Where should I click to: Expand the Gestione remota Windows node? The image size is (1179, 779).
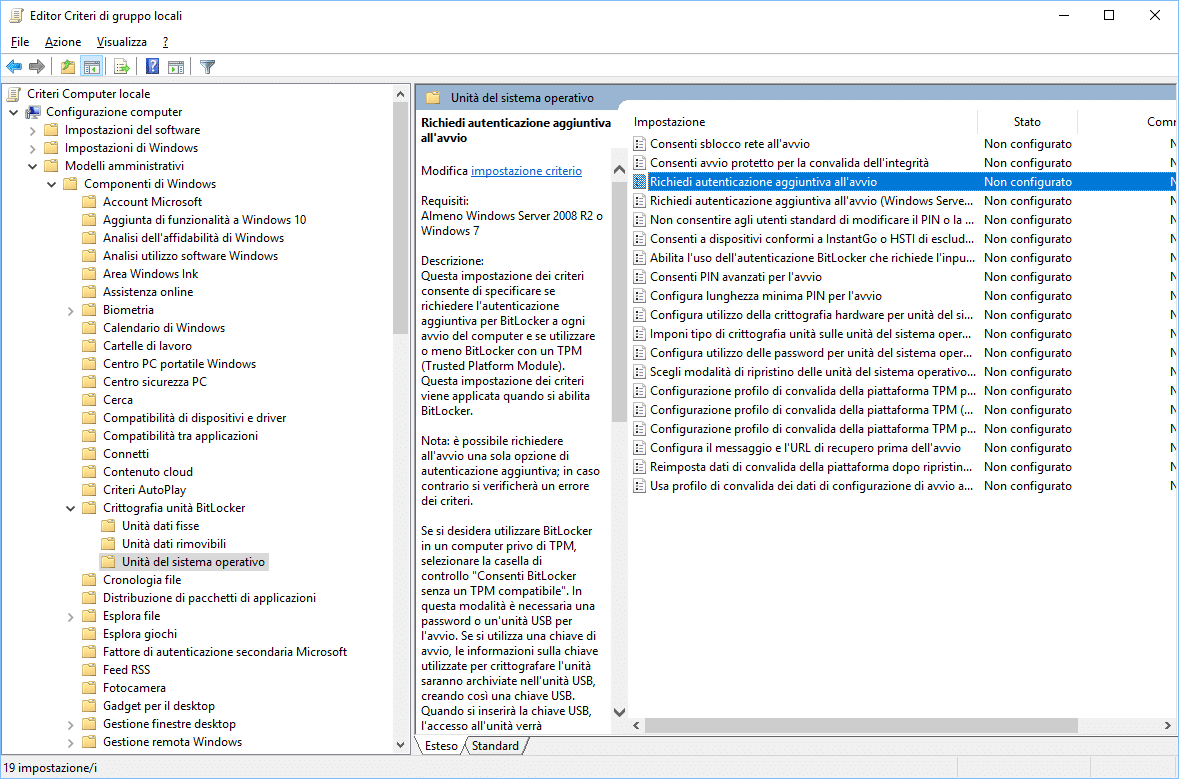[71, 743]
